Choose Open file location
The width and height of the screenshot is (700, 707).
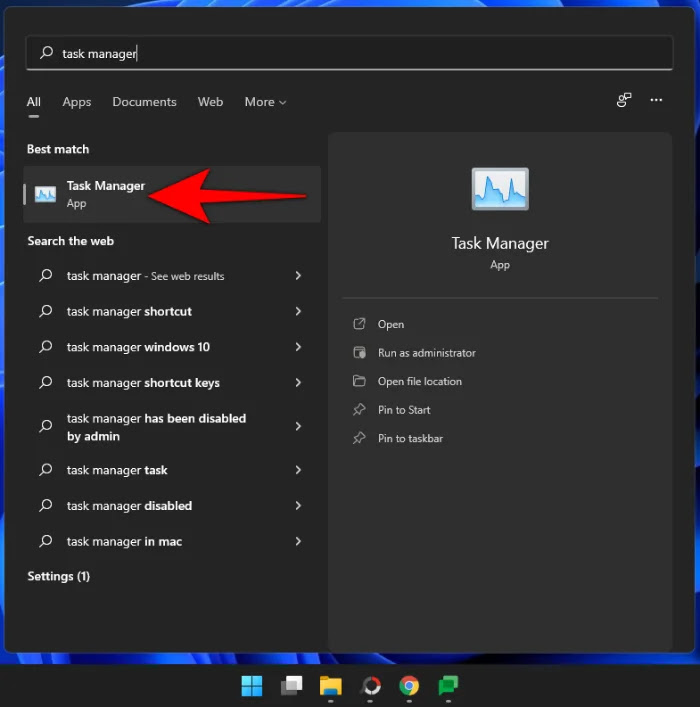tap(419, 381)
